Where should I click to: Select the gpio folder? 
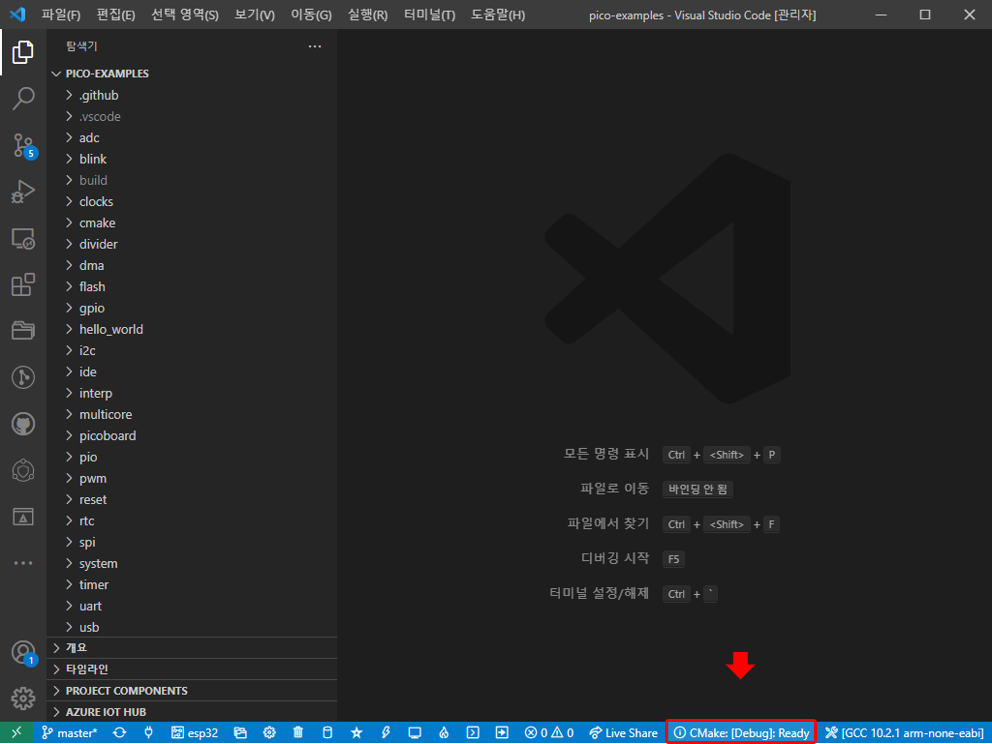point(192,308)
